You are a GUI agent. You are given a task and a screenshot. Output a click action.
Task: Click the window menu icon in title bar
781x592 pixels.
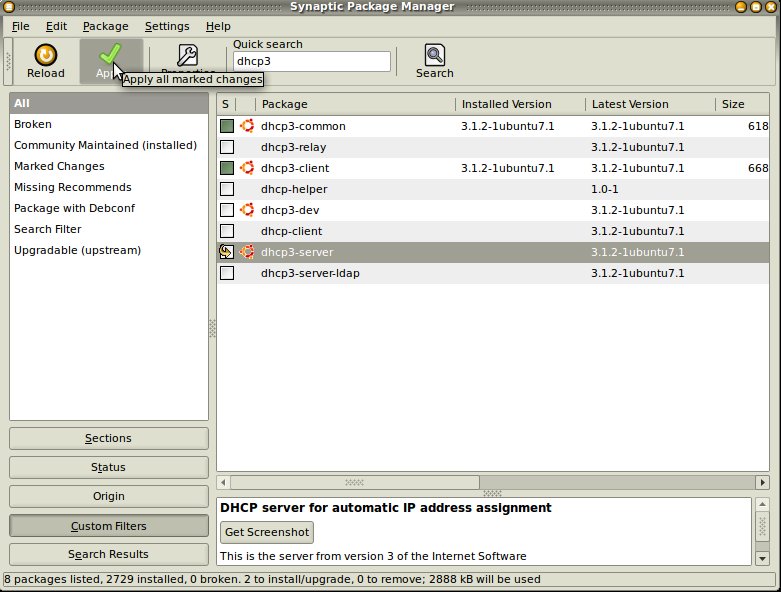8,6
